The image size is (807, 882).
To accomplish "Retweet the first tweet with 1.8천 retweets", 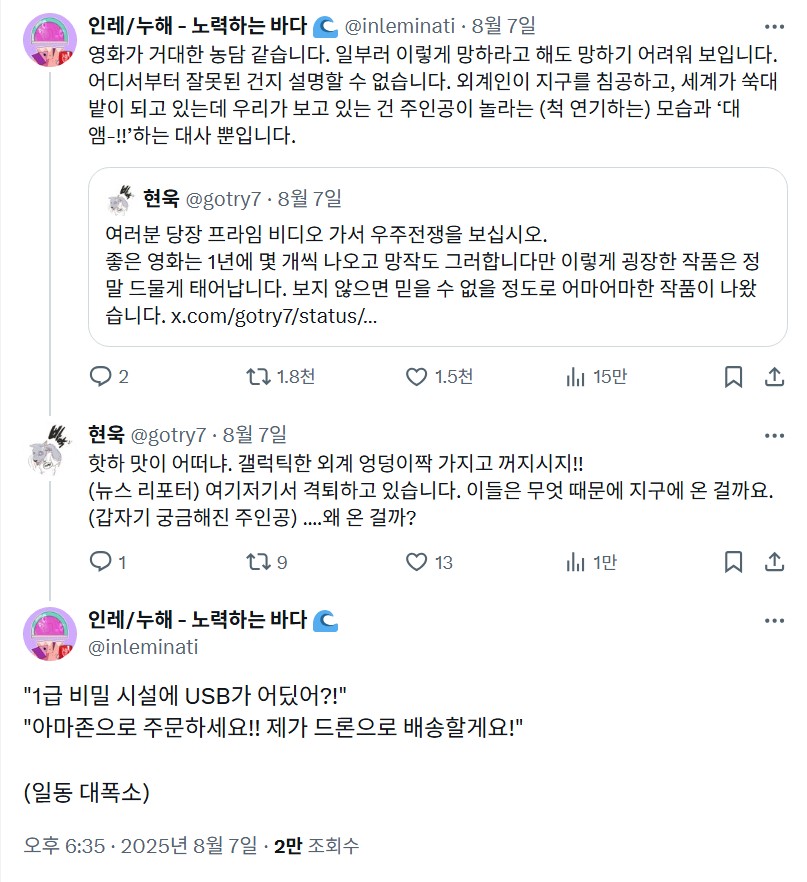I will coord(258,377).
